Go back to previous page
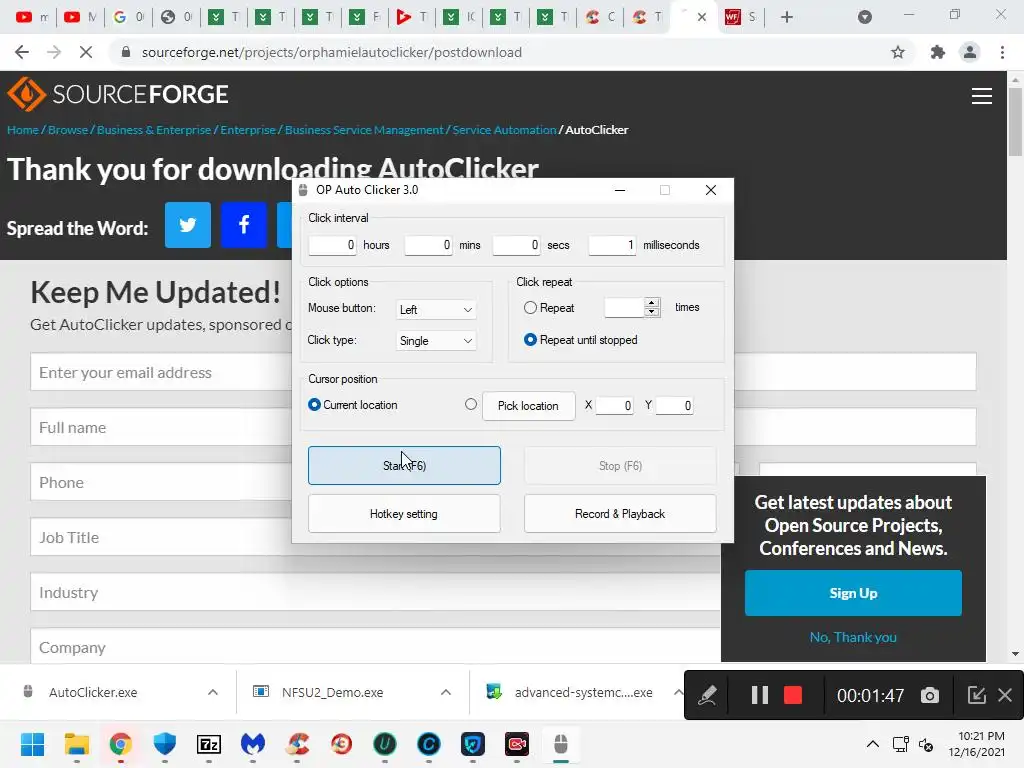Screen dimensions: 1024x768 22,52
